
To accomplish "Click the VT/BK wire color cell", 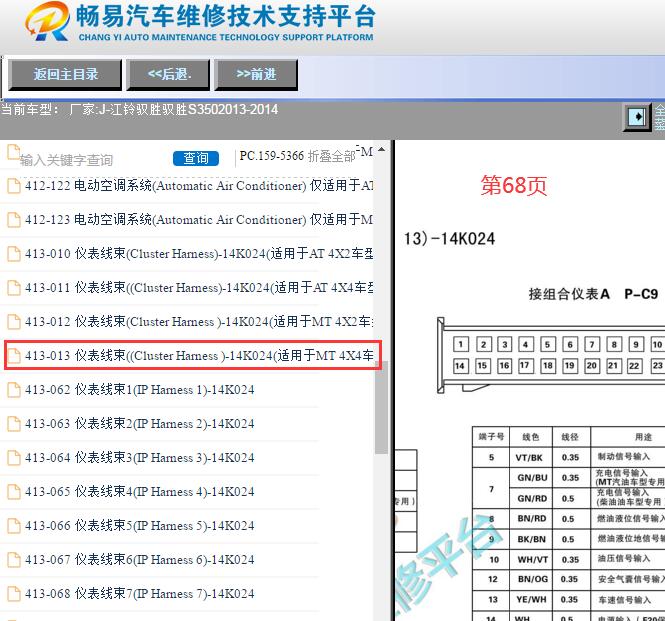I will pyautogui.click(x=529, y=458).
